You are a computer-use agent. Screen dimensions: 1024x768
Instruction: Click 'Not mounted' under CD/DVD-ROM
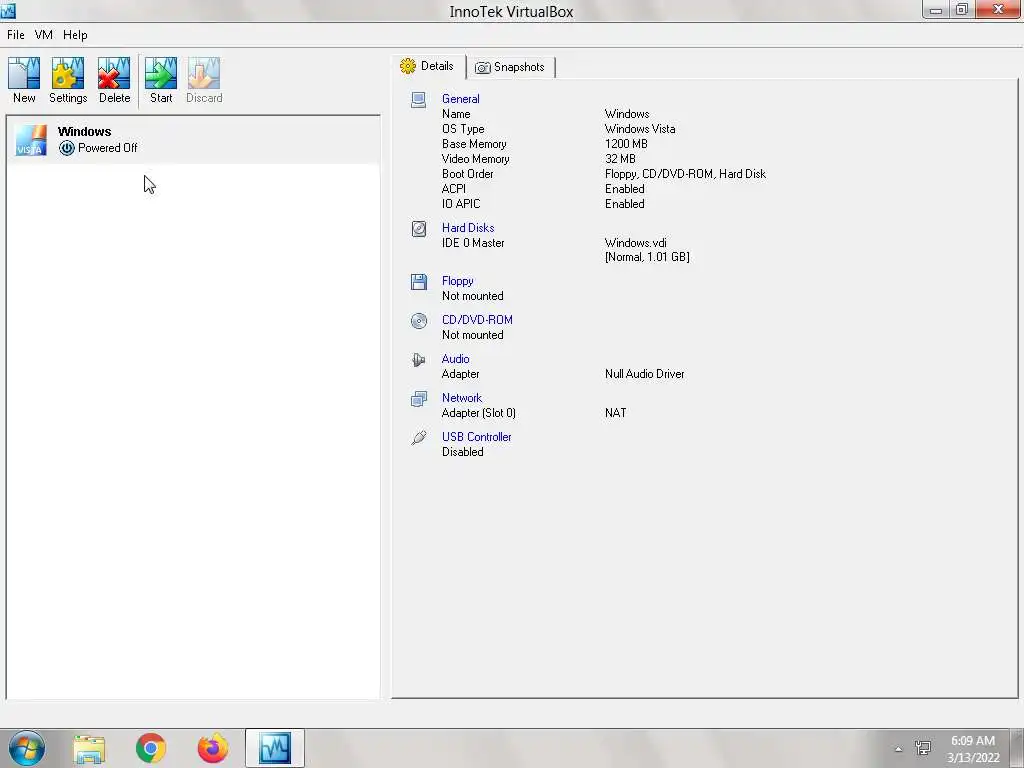point(473,336)
